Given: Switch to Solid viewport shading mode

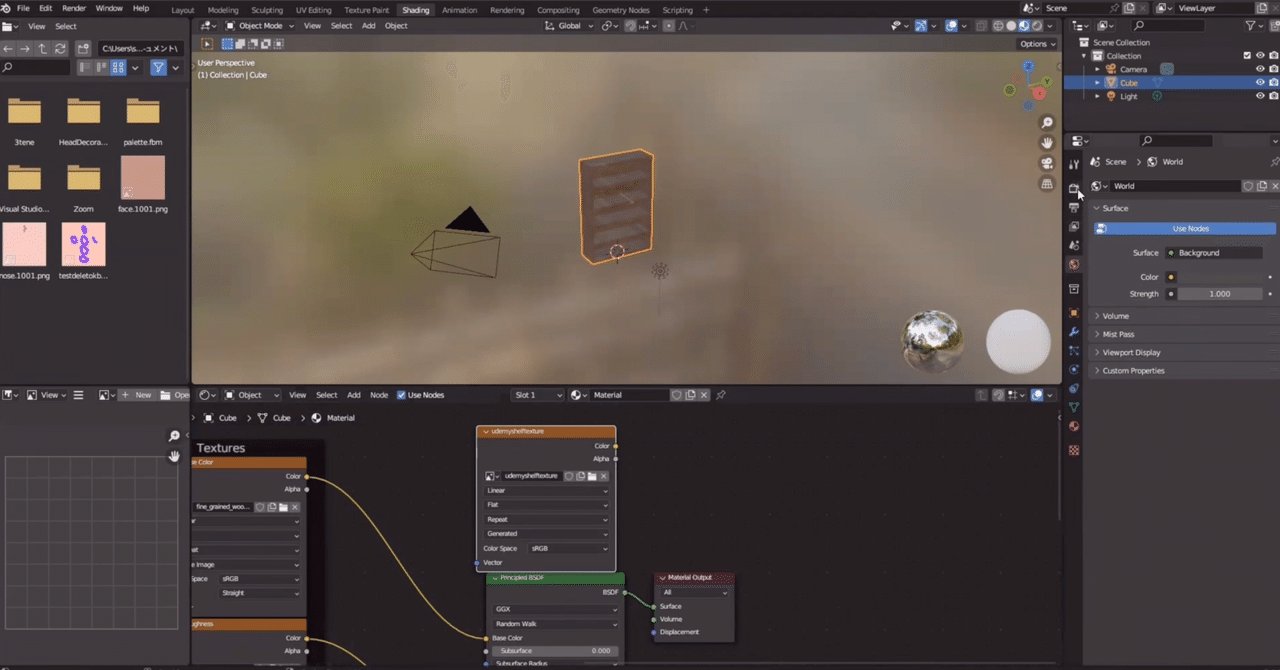Looking at the screenshot, I should click(x=1011, y=26).
